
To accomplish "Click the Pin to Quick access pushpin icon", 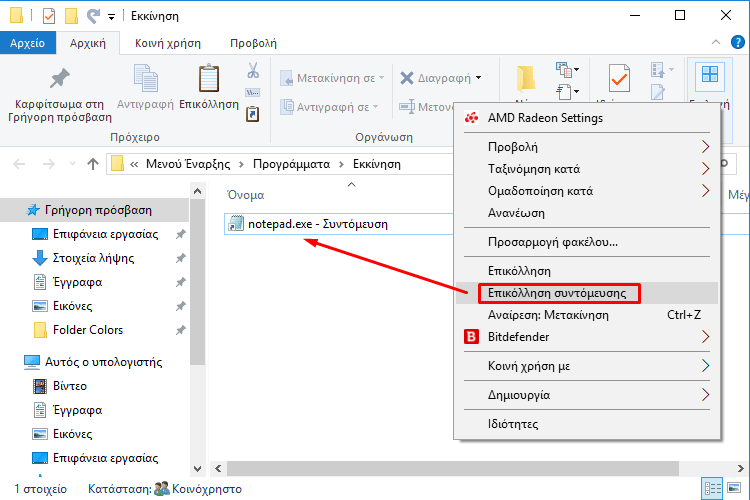I will (60, 78).
